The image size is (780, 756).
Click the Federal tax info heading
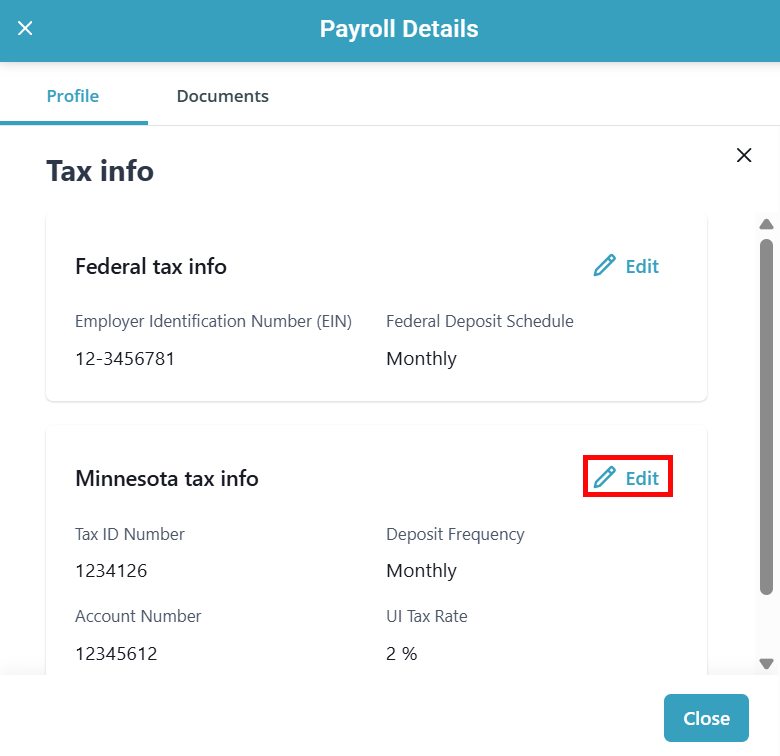point(151,267)
